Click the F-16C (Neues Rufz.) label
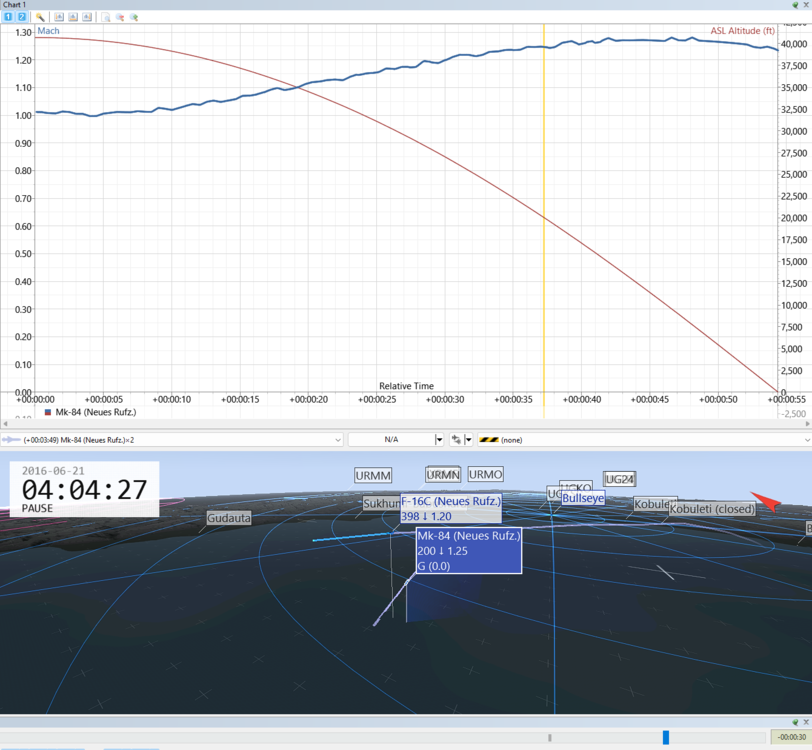 point(451,501)
